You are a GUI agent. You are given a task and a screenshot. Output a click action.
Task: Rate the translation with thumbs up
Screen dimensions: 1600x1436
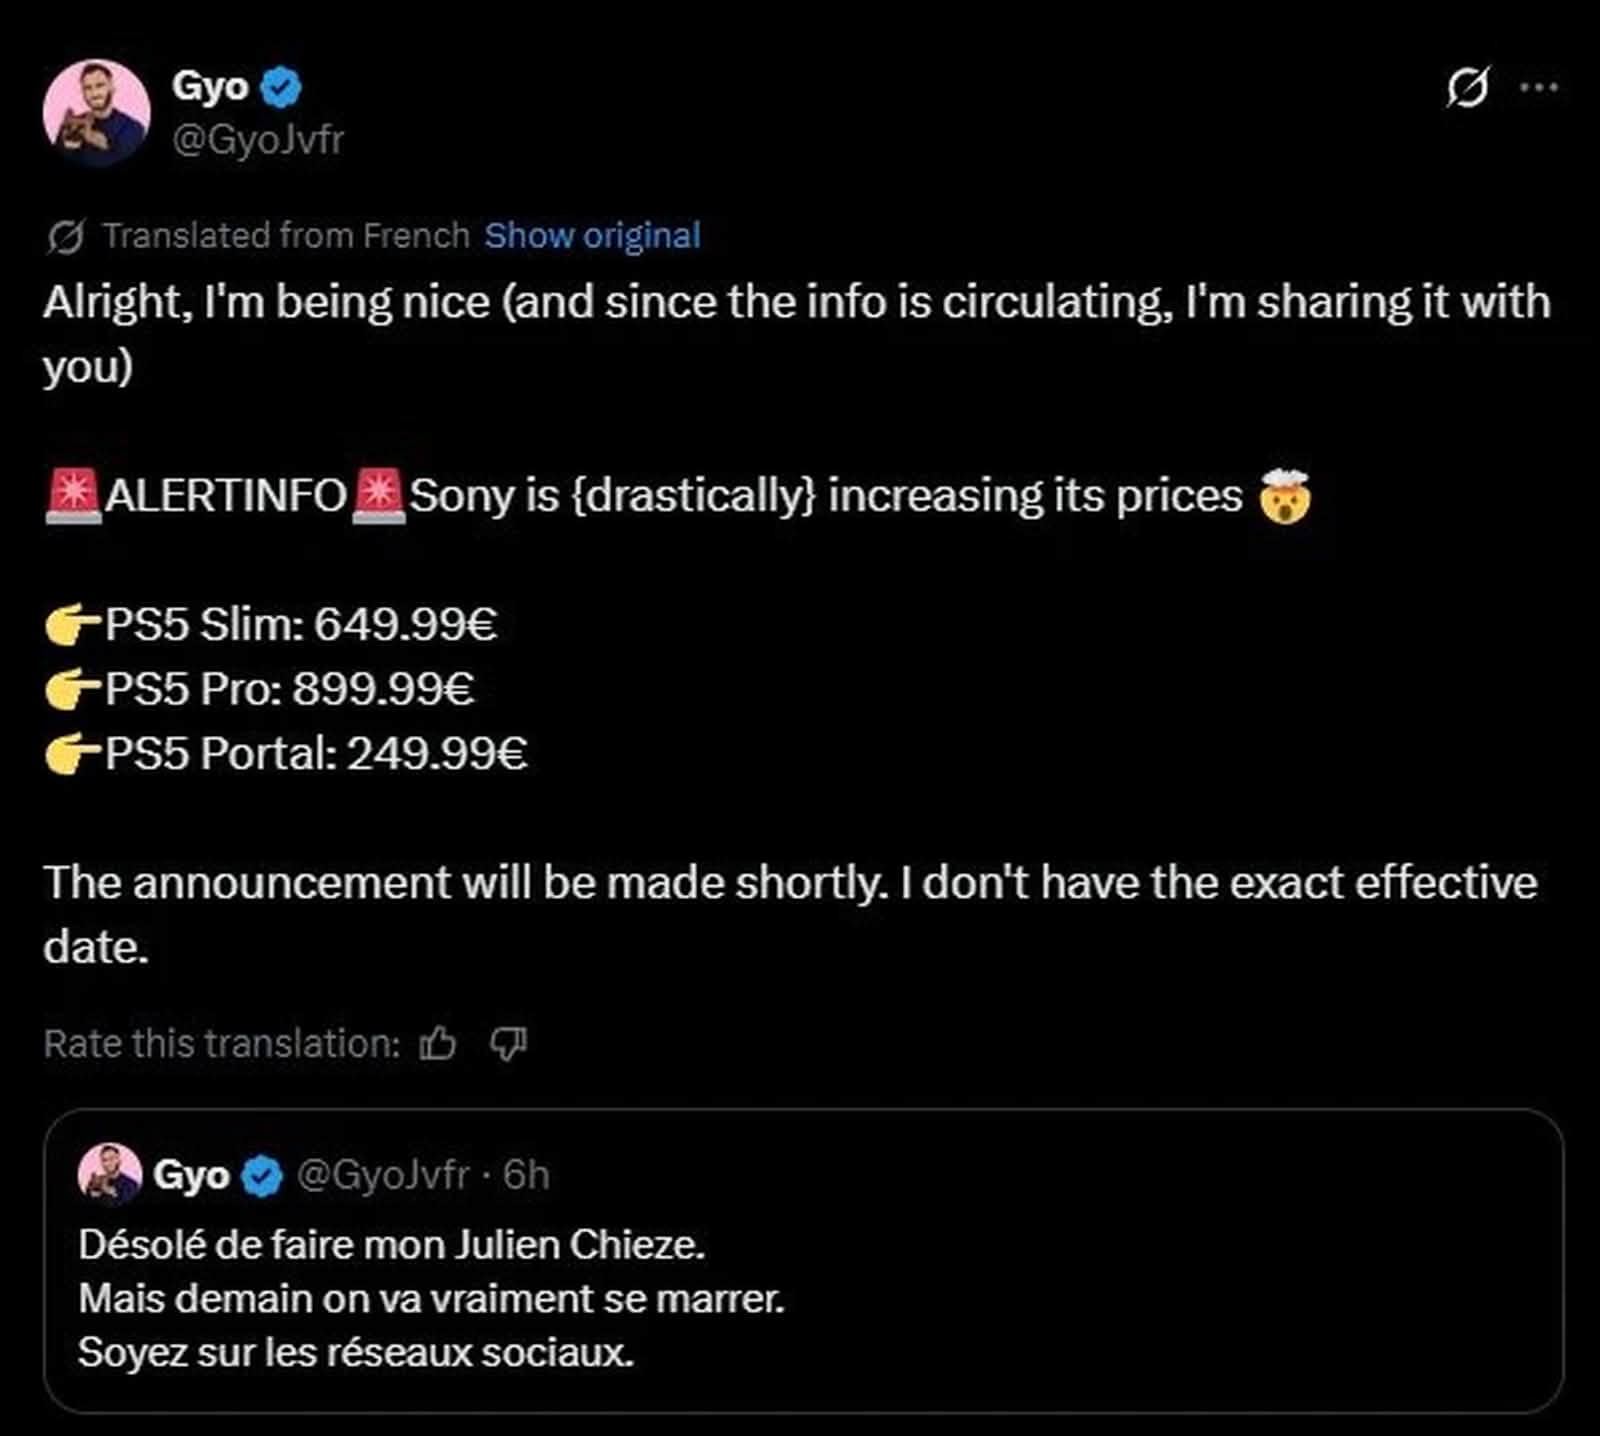[x=438, y=1044]
